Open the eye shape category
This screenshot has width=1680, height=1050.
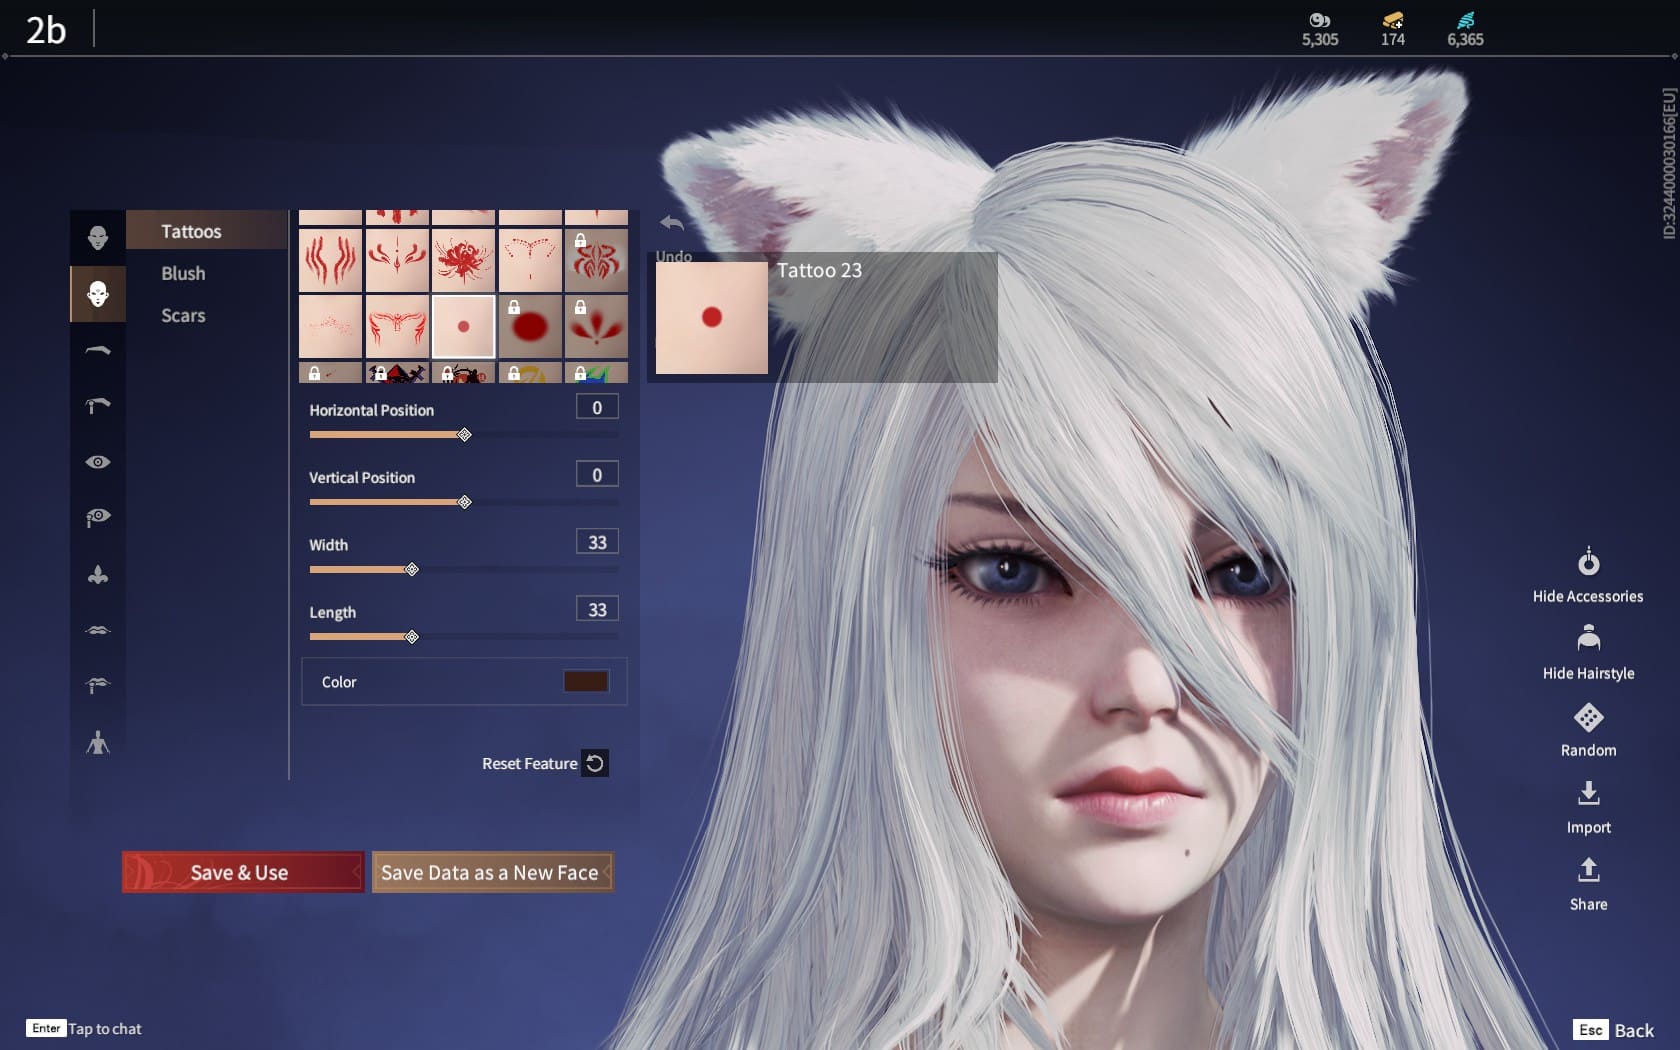click(98, 462)
